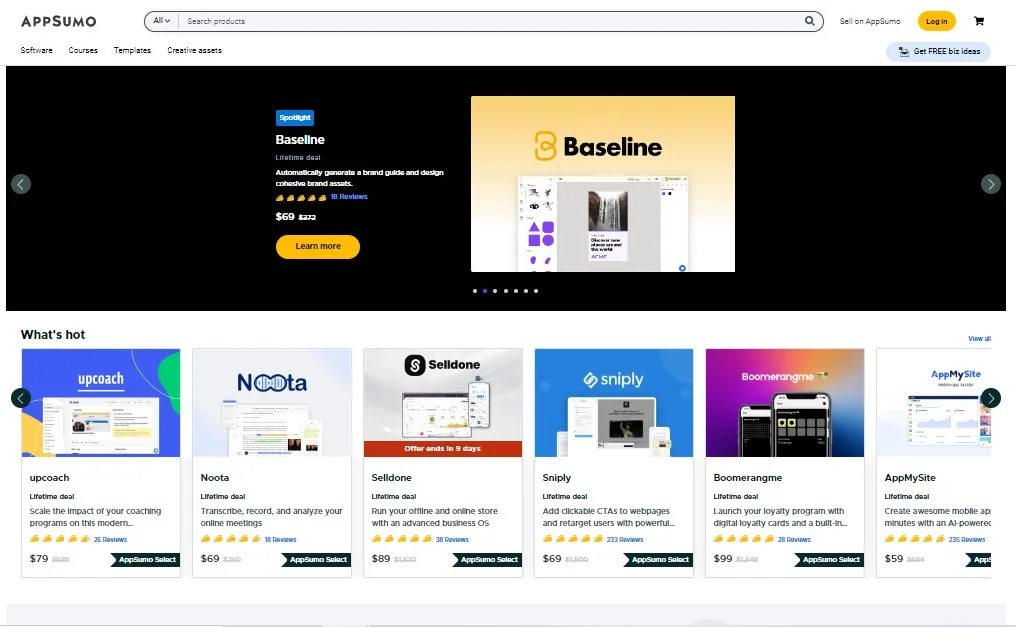
Task: Click Baseline title in hero banner
Action: point(300,140)
